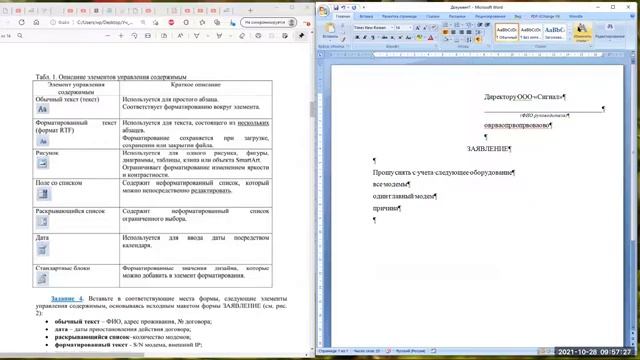Click the fit-to-width icon in PDF toolbar

pos(148,36)
